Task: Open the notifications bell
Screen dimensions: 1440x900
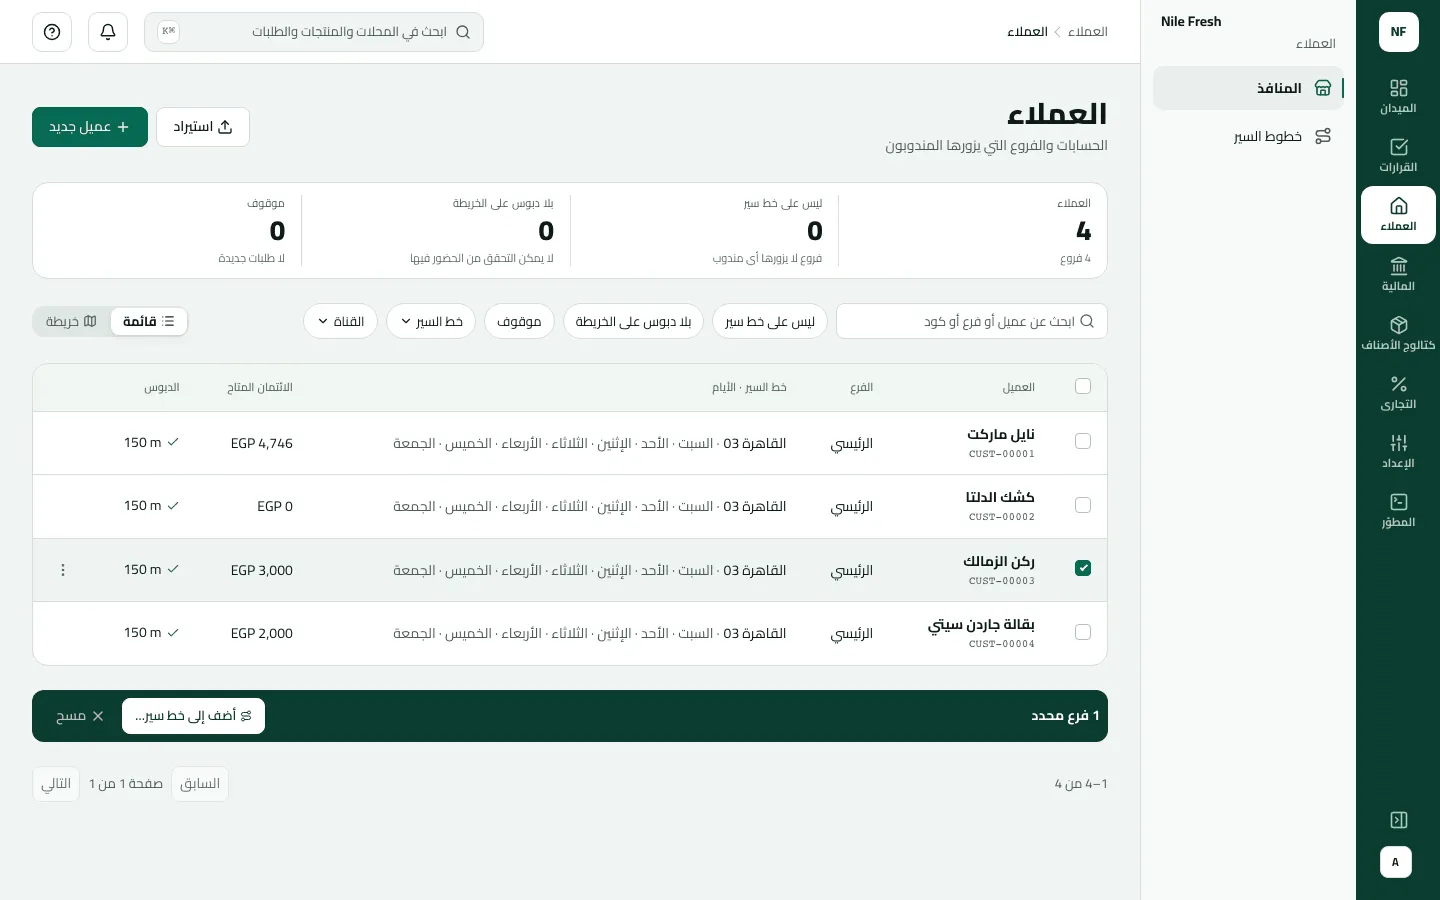Action: (108, 32)
